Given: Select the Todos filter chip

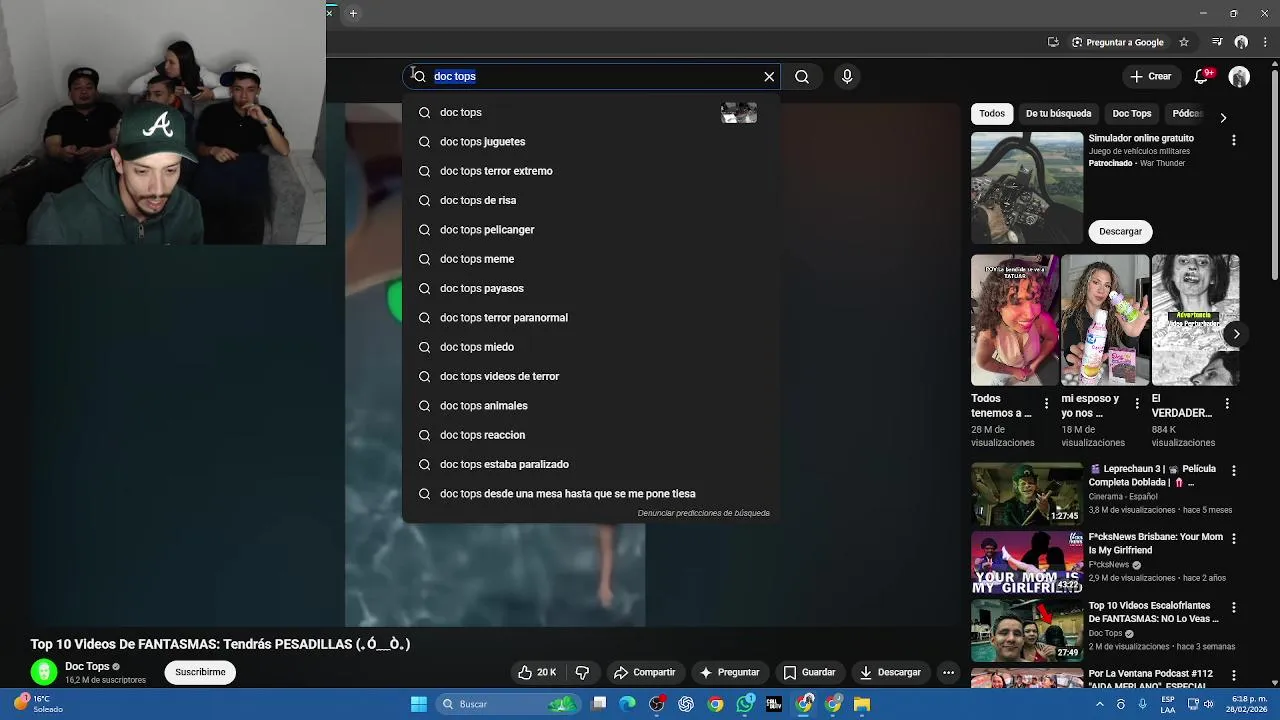Looking at the screenshot, I should click(992, 113).
